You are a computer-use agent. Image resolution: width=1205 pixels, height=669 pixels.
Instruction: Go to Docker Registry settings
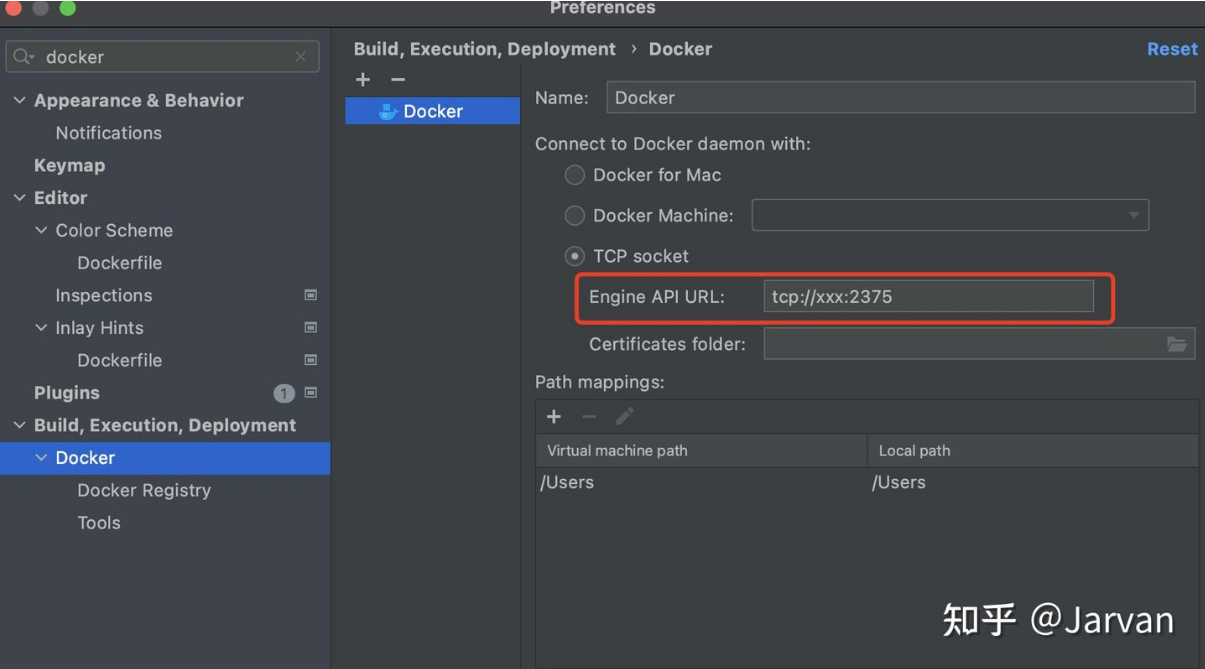tap(144, 490)
